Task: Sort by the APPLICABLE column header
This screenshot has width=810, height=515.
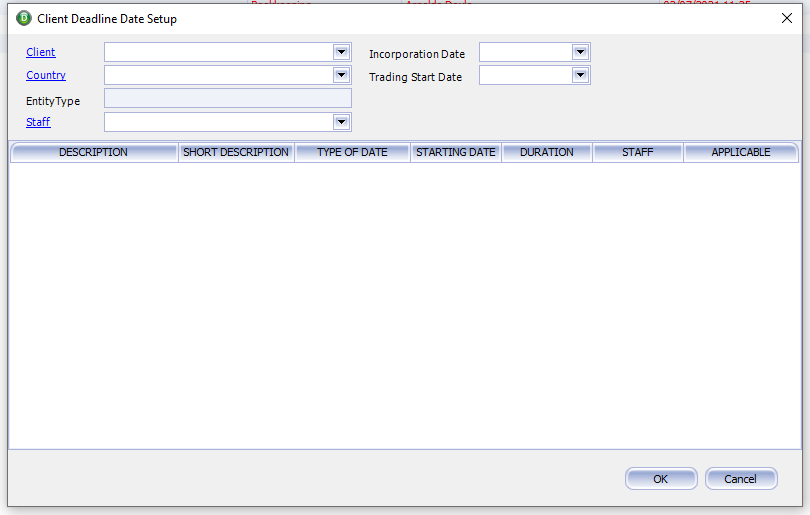Action: coord(741,152)
